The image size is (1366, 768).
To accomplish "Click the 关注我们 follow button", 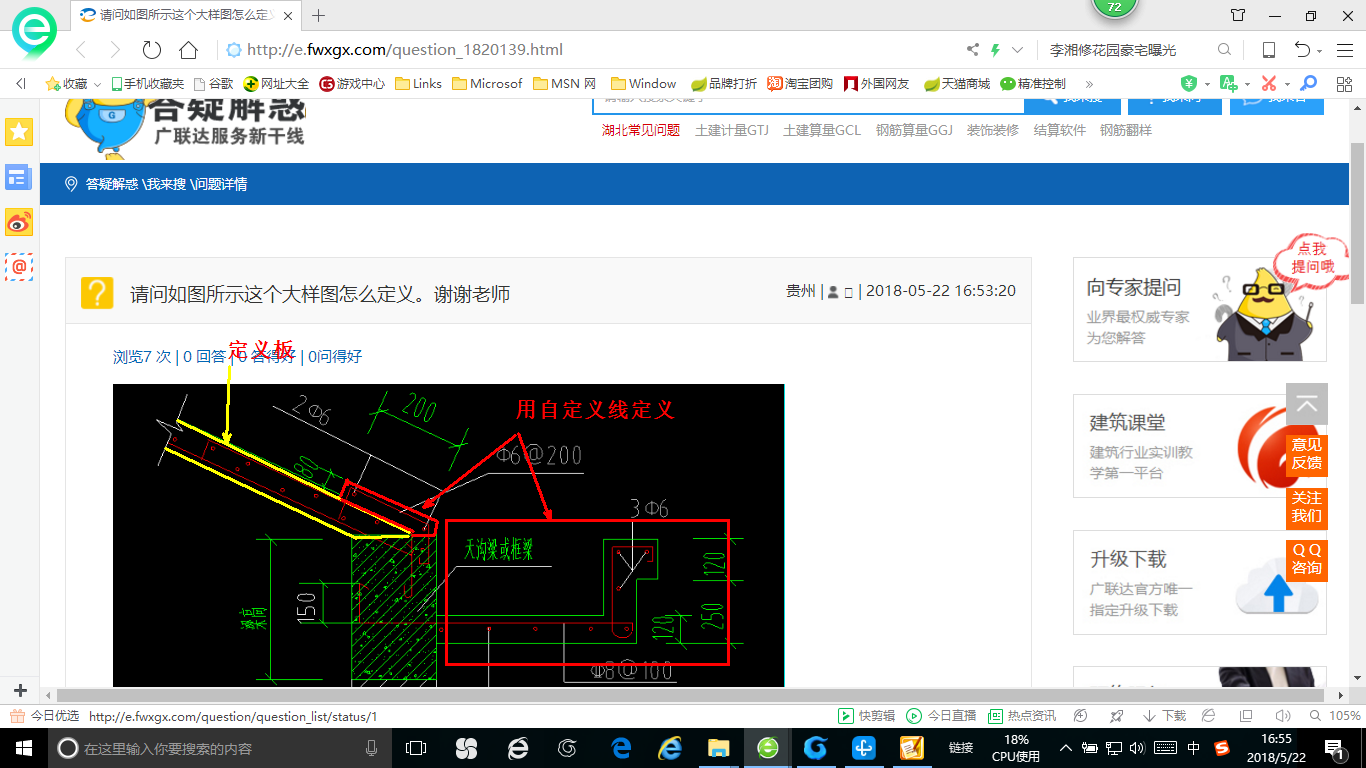I will pos(1307,507).
